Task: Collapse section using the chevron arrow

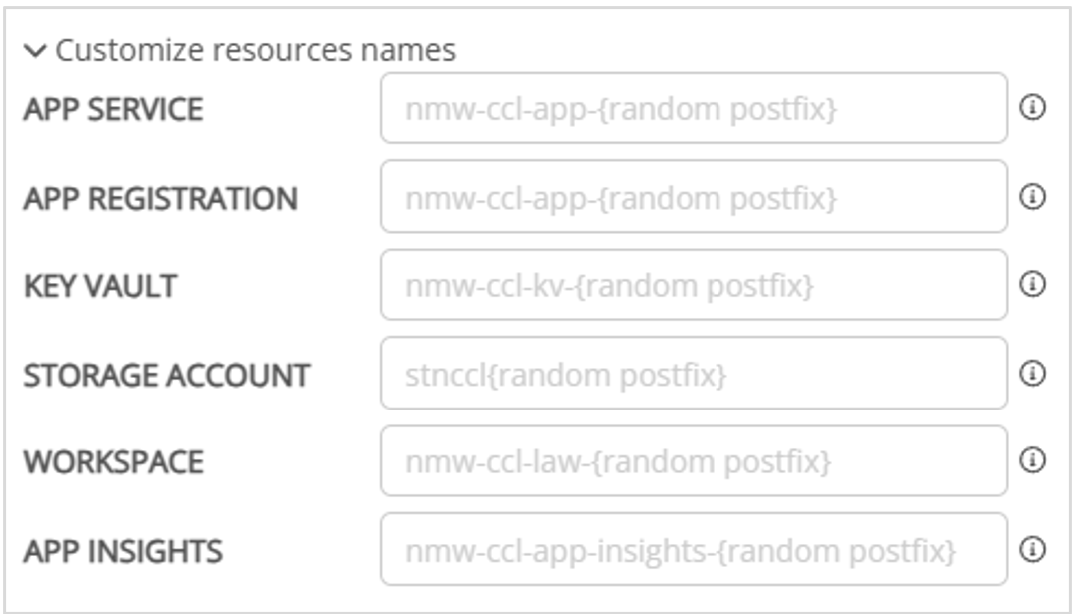Action: click(38, 51)
